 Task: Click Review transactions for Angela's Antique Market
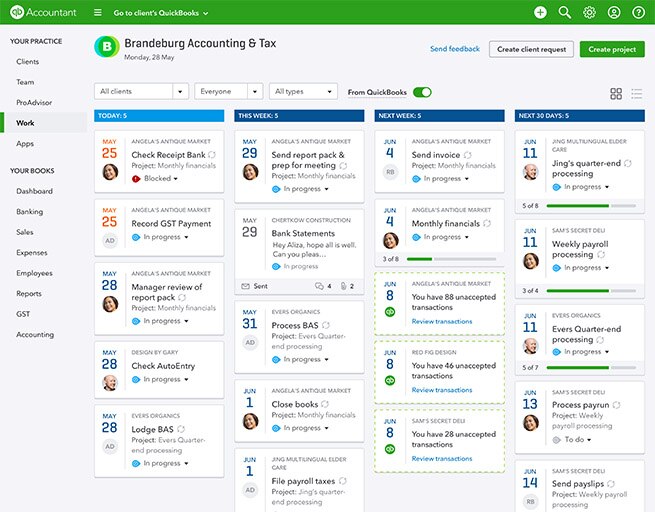pos(442,322)
